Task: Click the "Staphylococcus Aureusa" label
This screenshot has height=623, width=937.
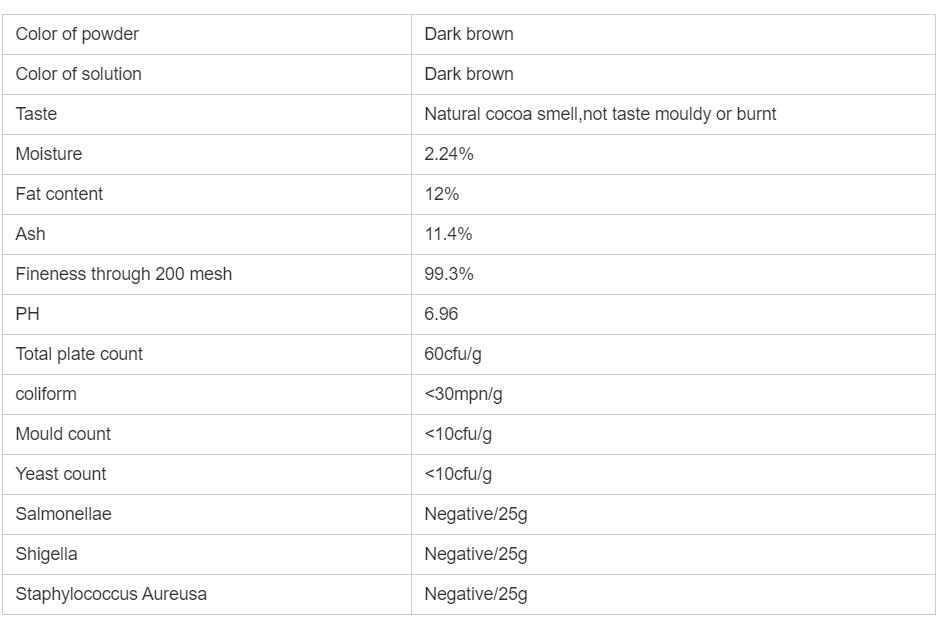Action: [111, 594]
